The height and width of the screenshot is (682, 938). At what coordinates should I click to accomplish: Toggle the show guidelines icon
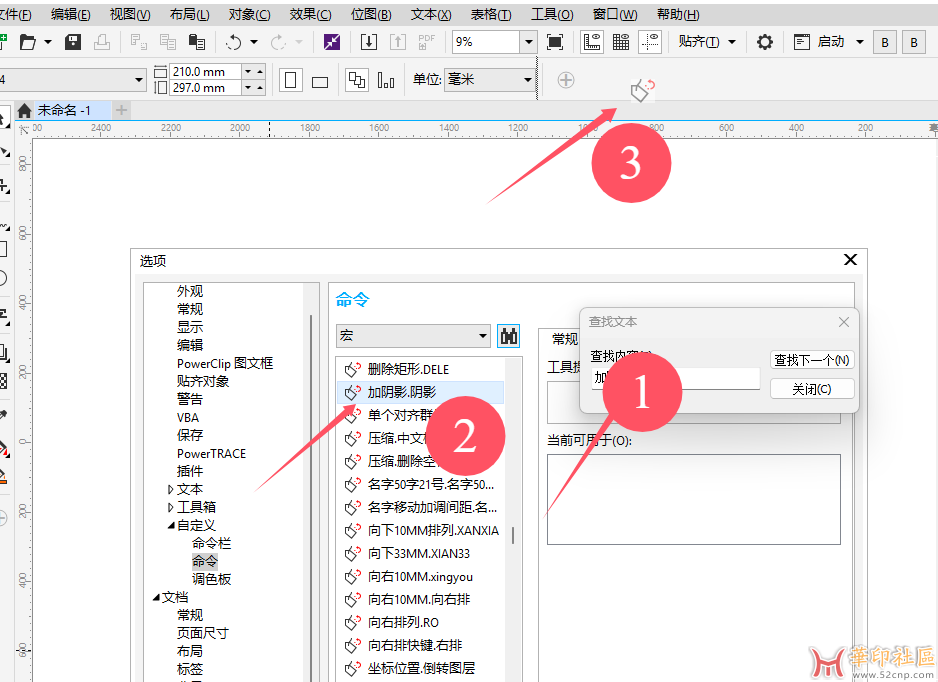pos(650,42)
